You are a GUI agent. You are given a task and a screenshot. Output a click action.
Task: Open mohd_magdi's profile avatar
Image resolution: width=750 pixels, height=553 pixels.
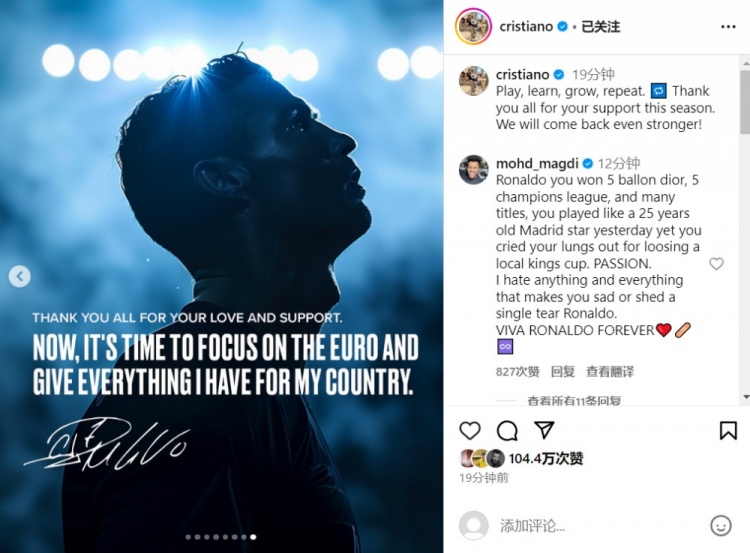[x=474, y=169]
